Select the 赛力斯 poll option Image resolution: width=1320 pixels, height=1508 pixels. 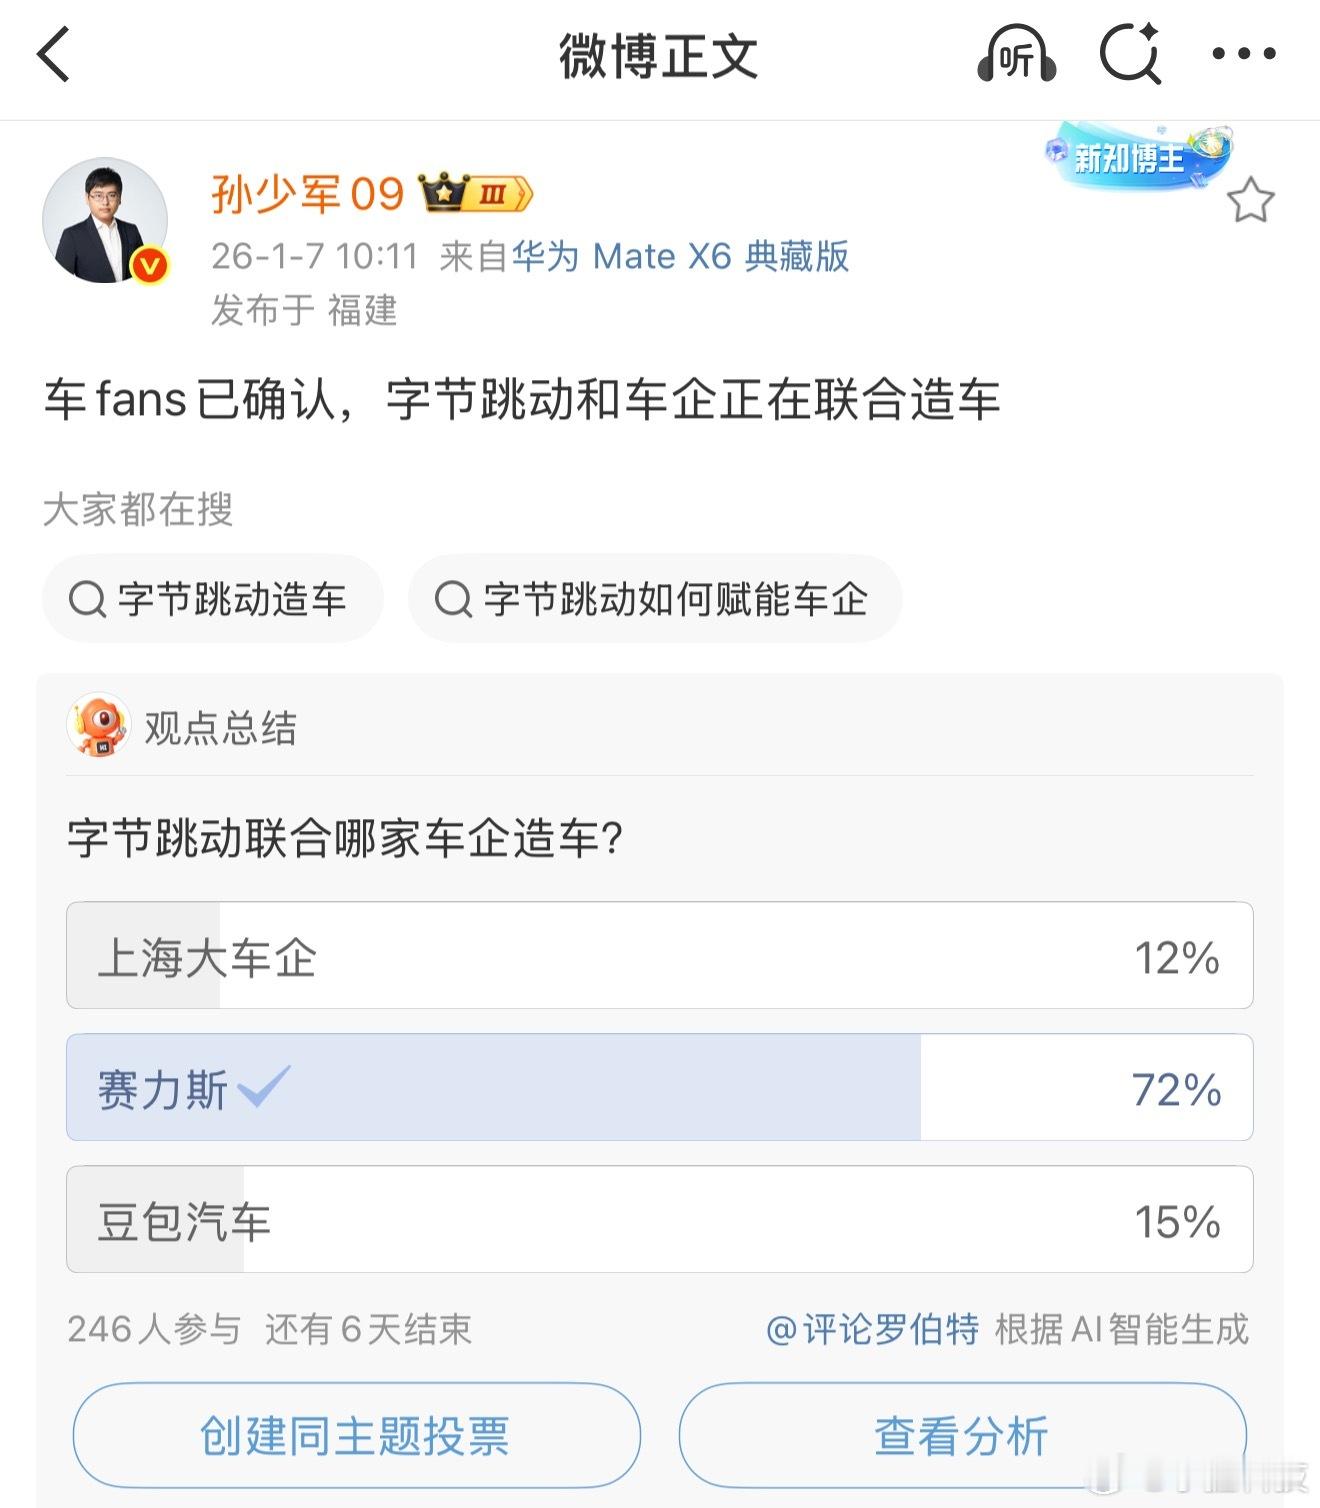(x=659, y=1088)
